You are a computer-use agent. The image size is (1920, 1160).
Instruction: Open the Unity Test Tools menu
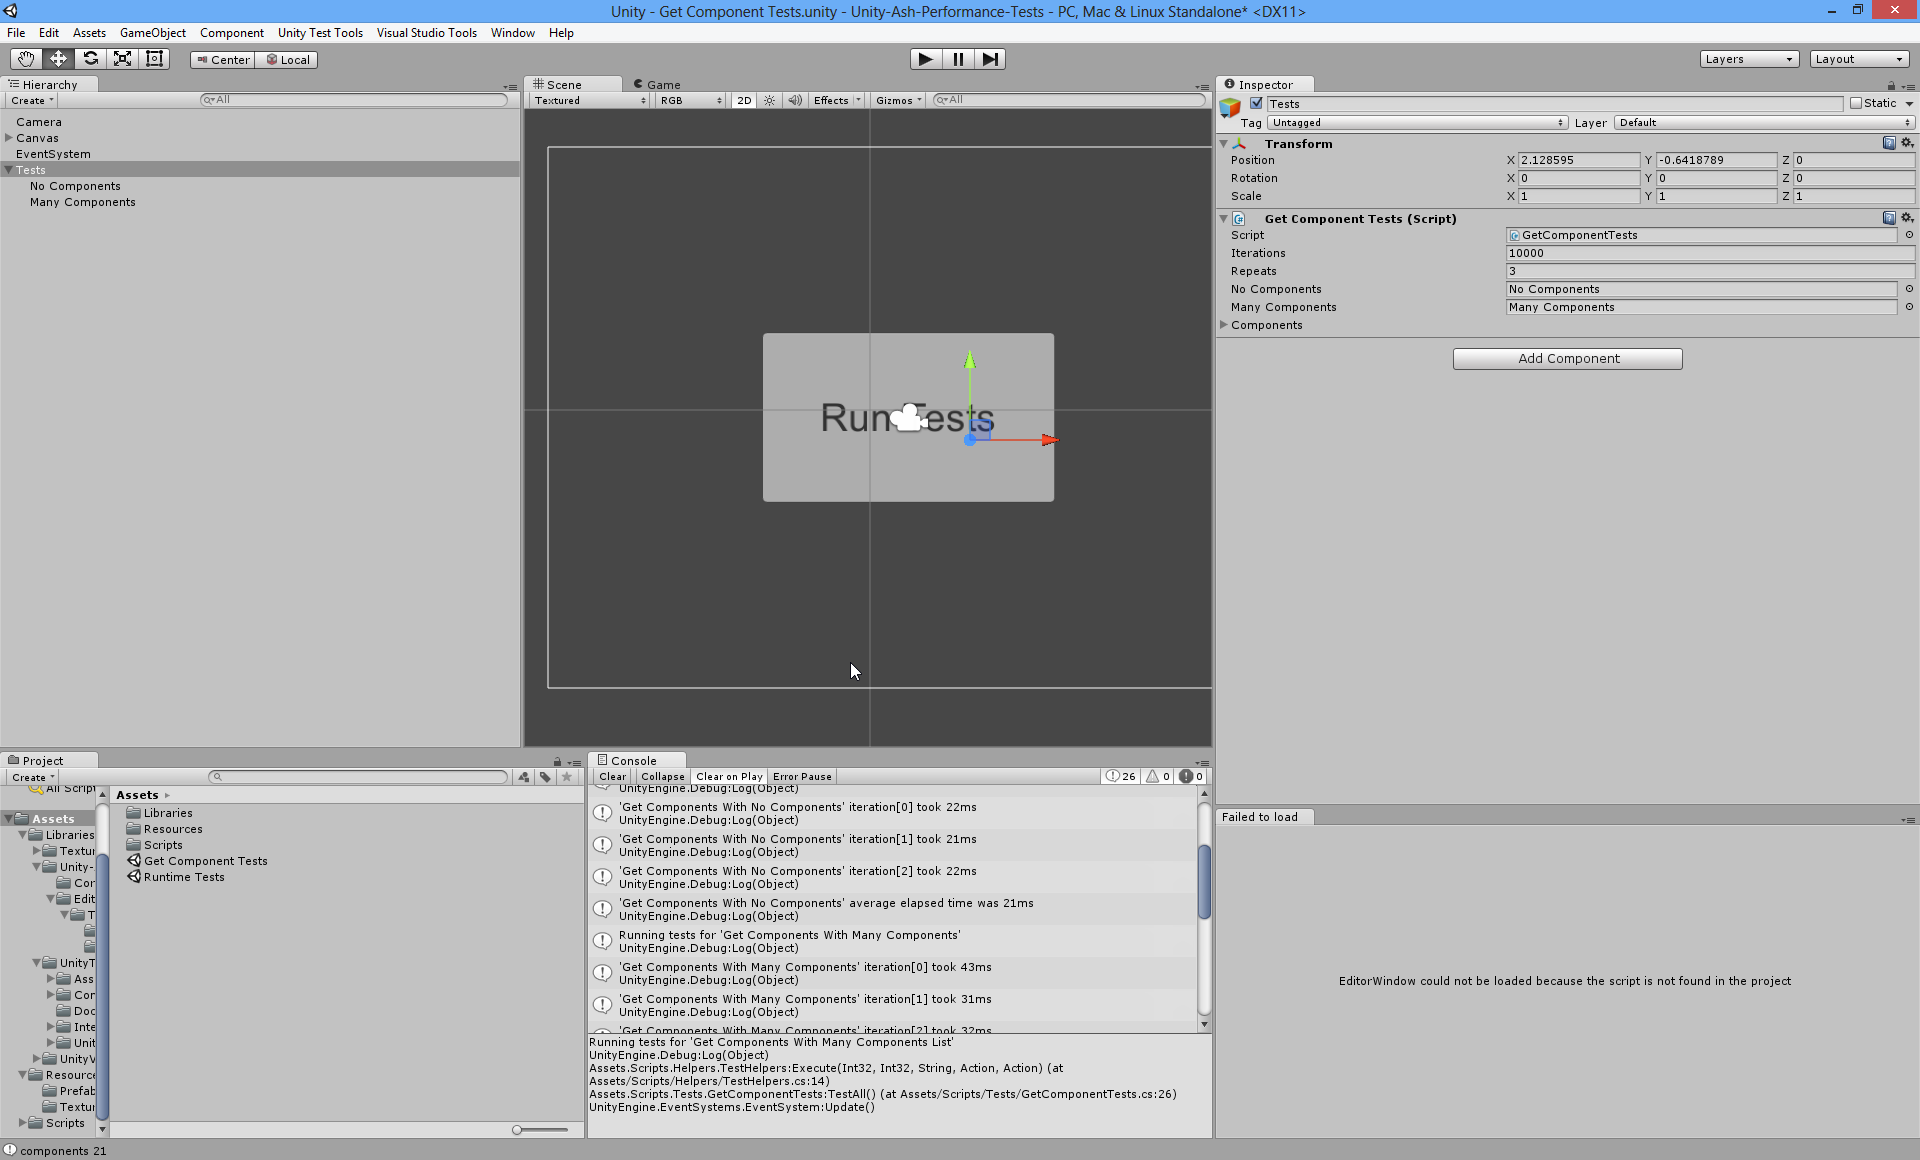click(320, 33)
